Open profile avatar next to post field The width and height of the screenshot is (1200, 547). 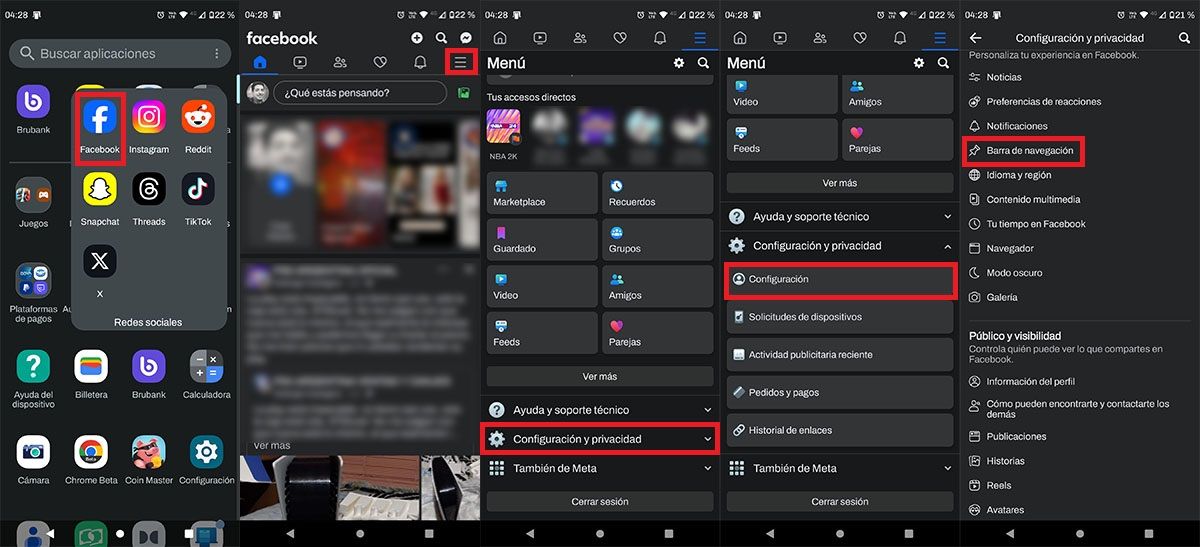[257, 92]
